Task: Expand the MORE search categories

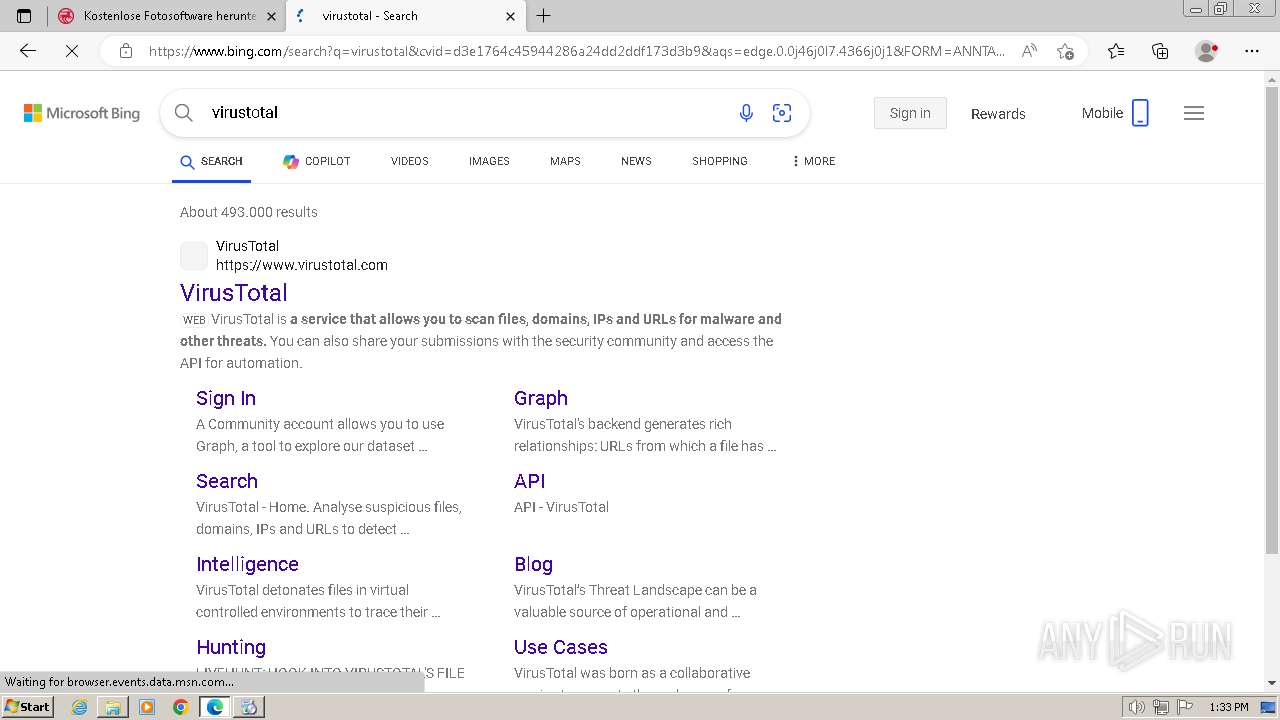Action: coord(813,161)
